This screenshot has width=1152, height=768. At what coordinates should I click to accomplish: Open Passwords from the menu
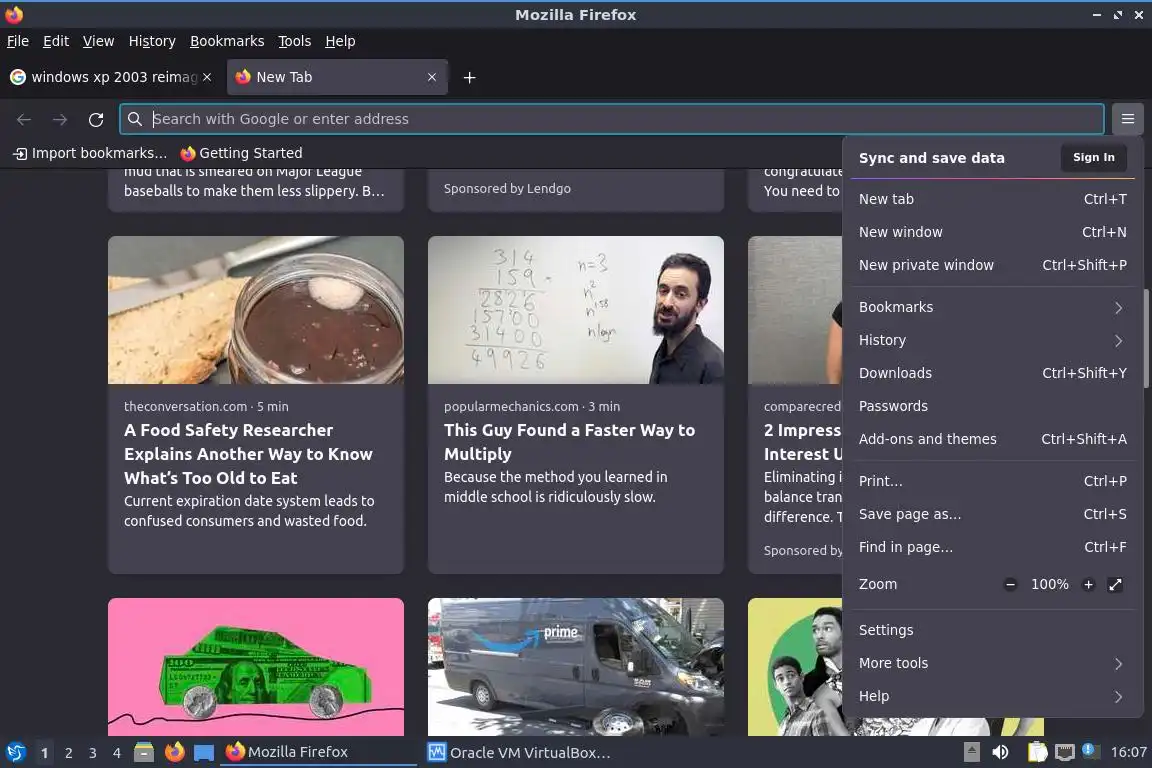[x=992, y=406]
